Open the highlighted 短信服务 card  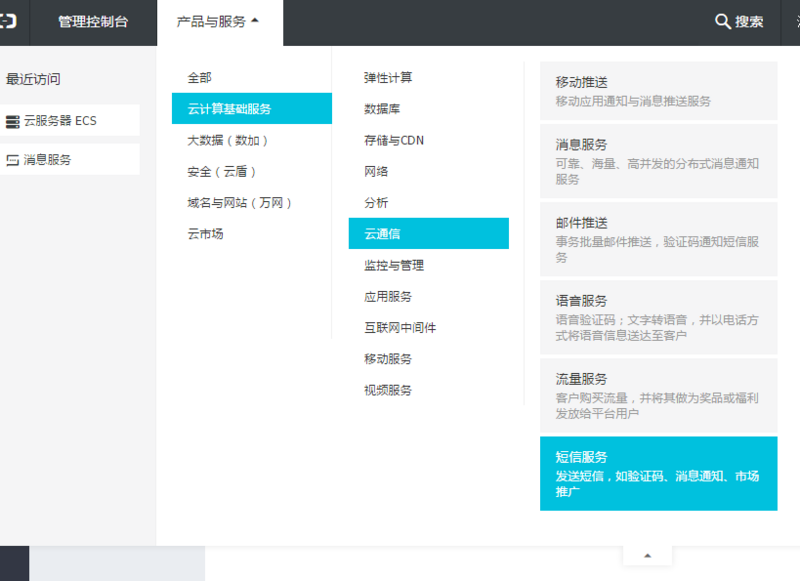pos(659,473)
